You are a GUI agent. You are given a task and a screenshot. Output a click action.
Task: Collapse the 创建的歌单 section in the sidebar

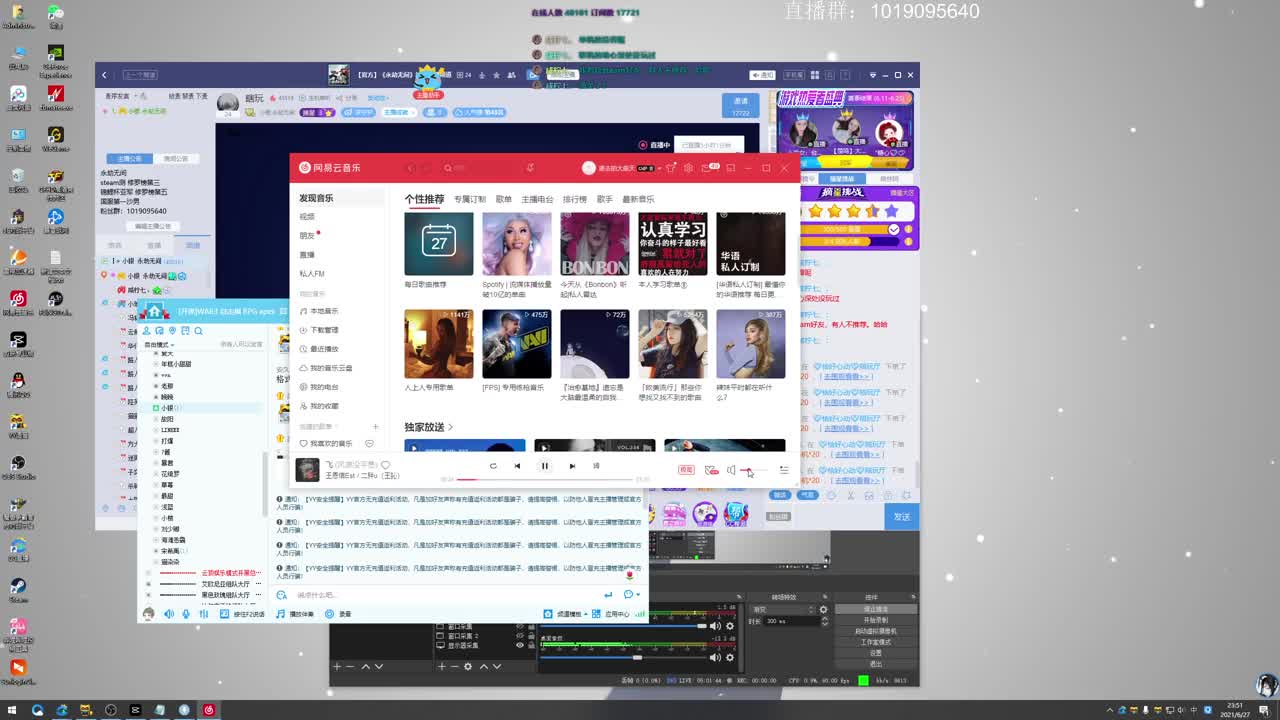click(320, 427)
